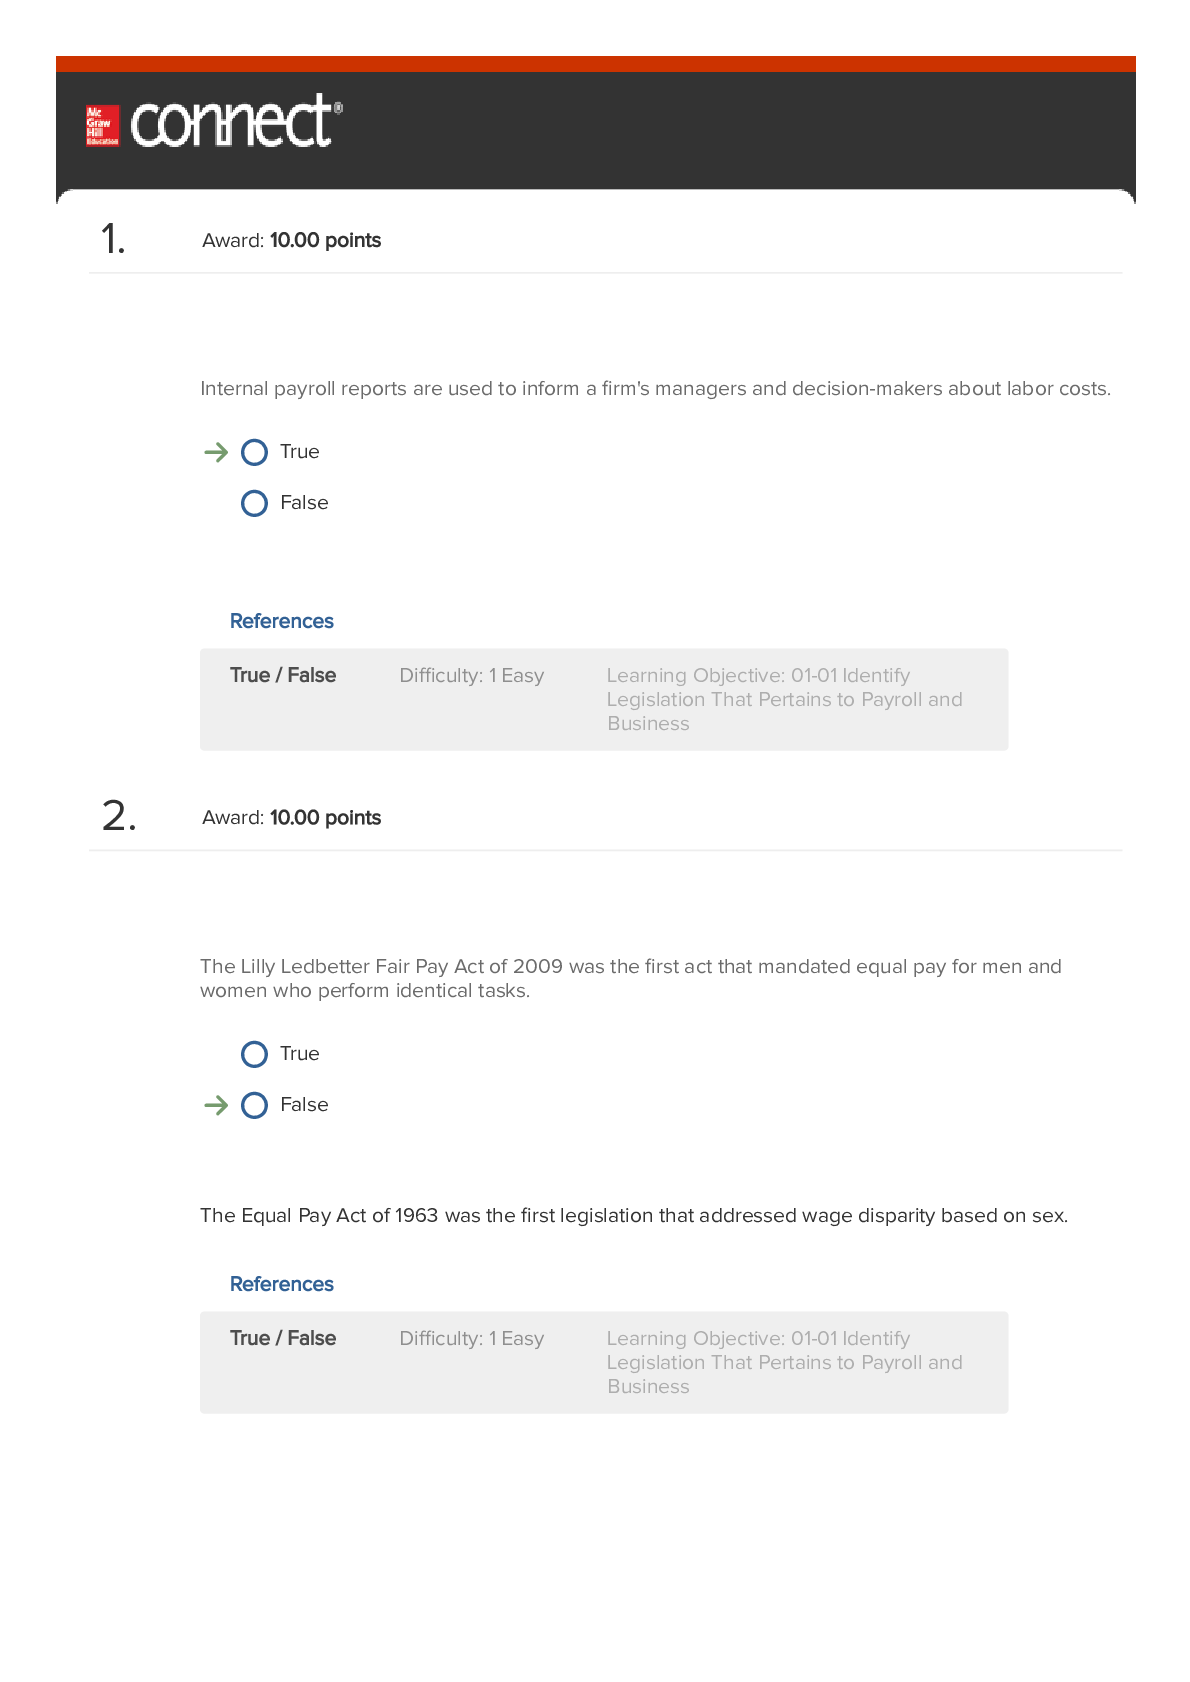Click 'True / False' label in question 2 references
This screenshot has height=1682, width=1190.
[283, 1338]
